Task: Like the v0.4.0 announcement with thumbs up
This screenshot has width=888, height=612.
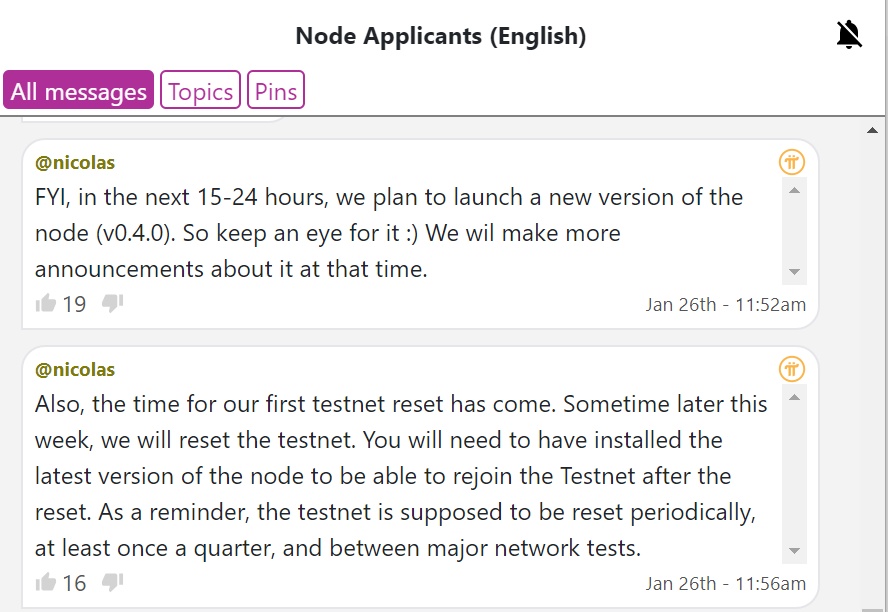Action: [x=46, y=303]
